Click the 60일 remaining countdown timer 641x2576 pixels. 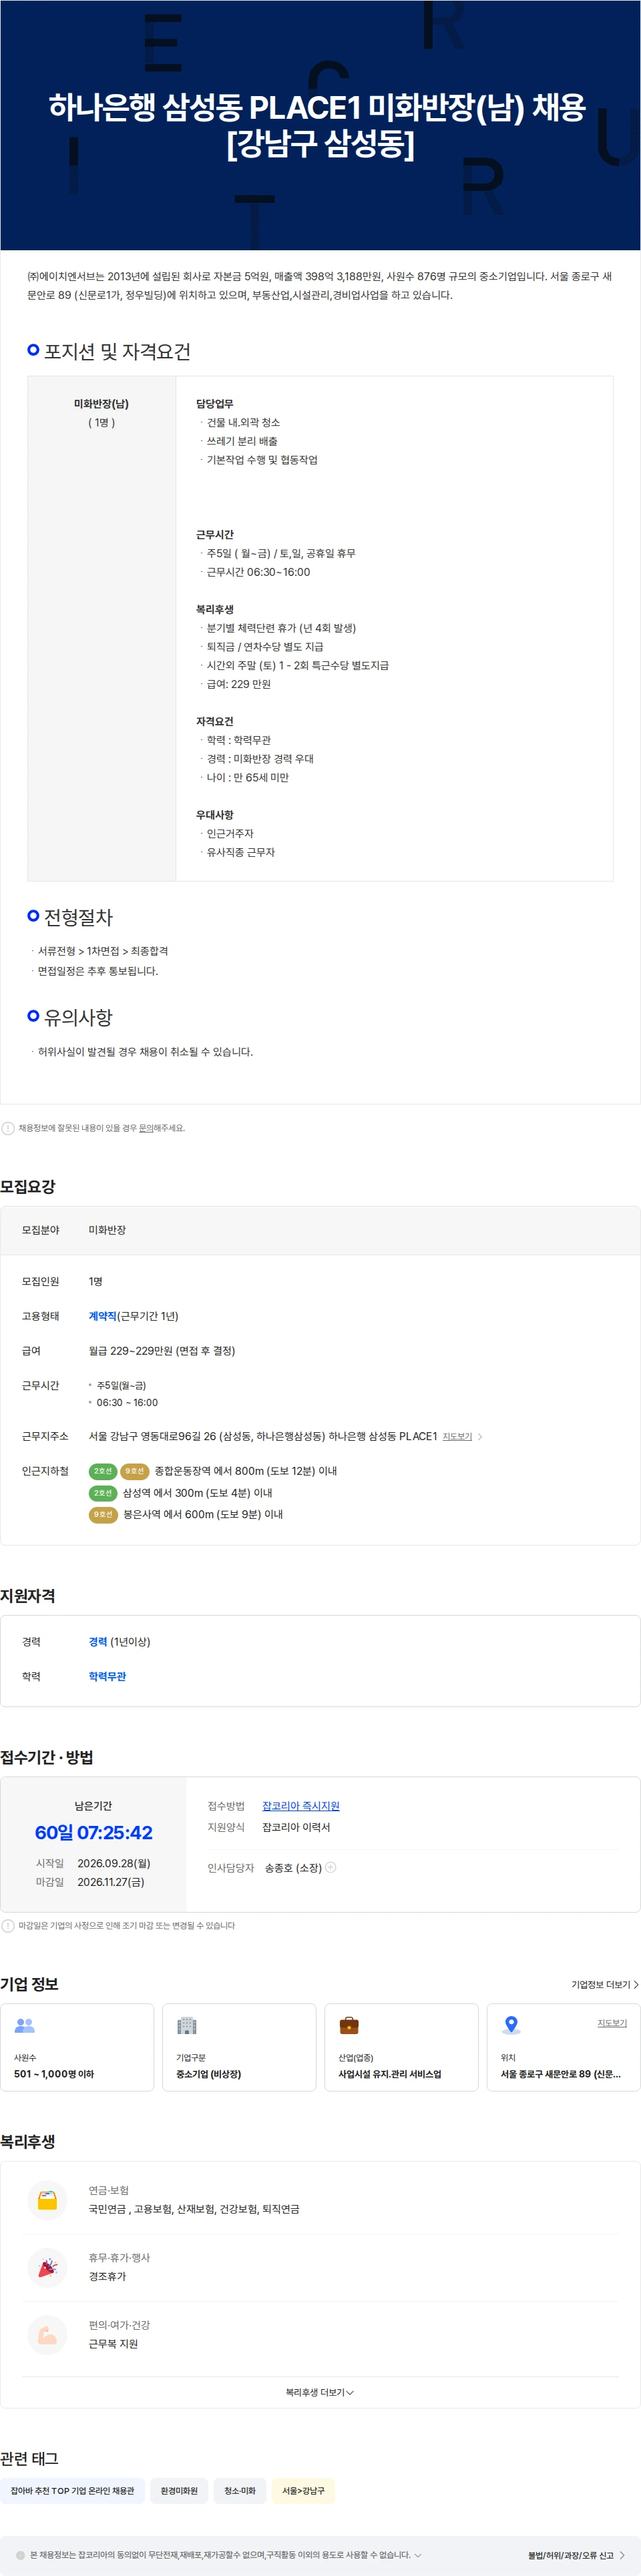coord(93,1832)
